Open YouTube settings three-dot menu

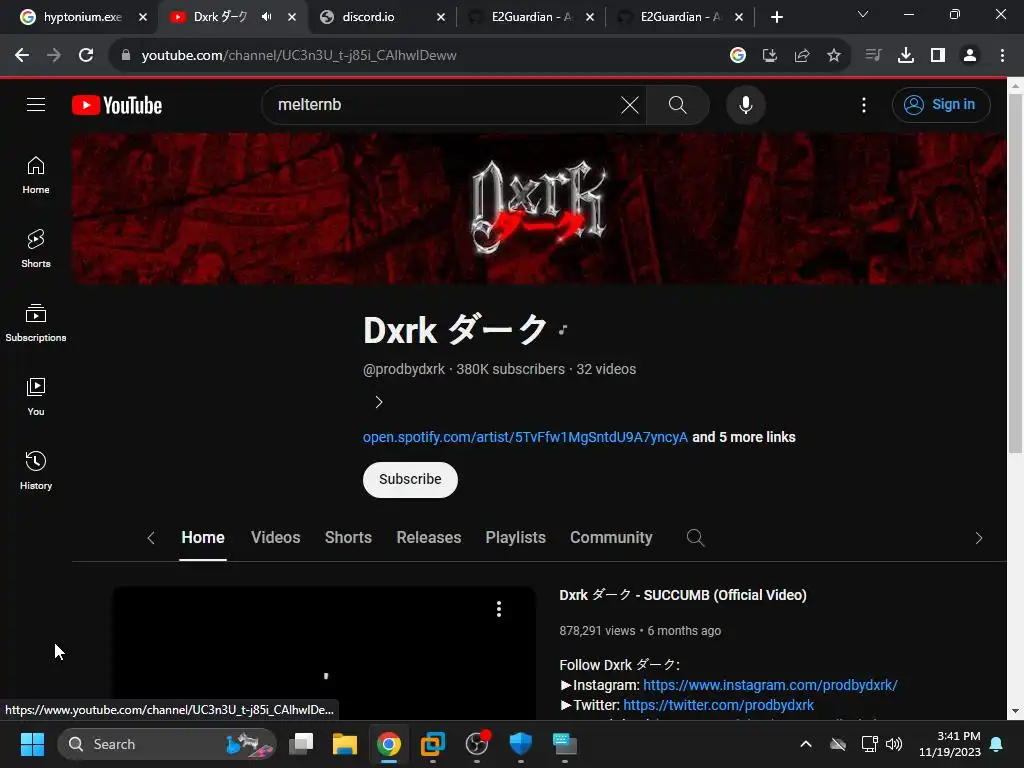(863, 104)
